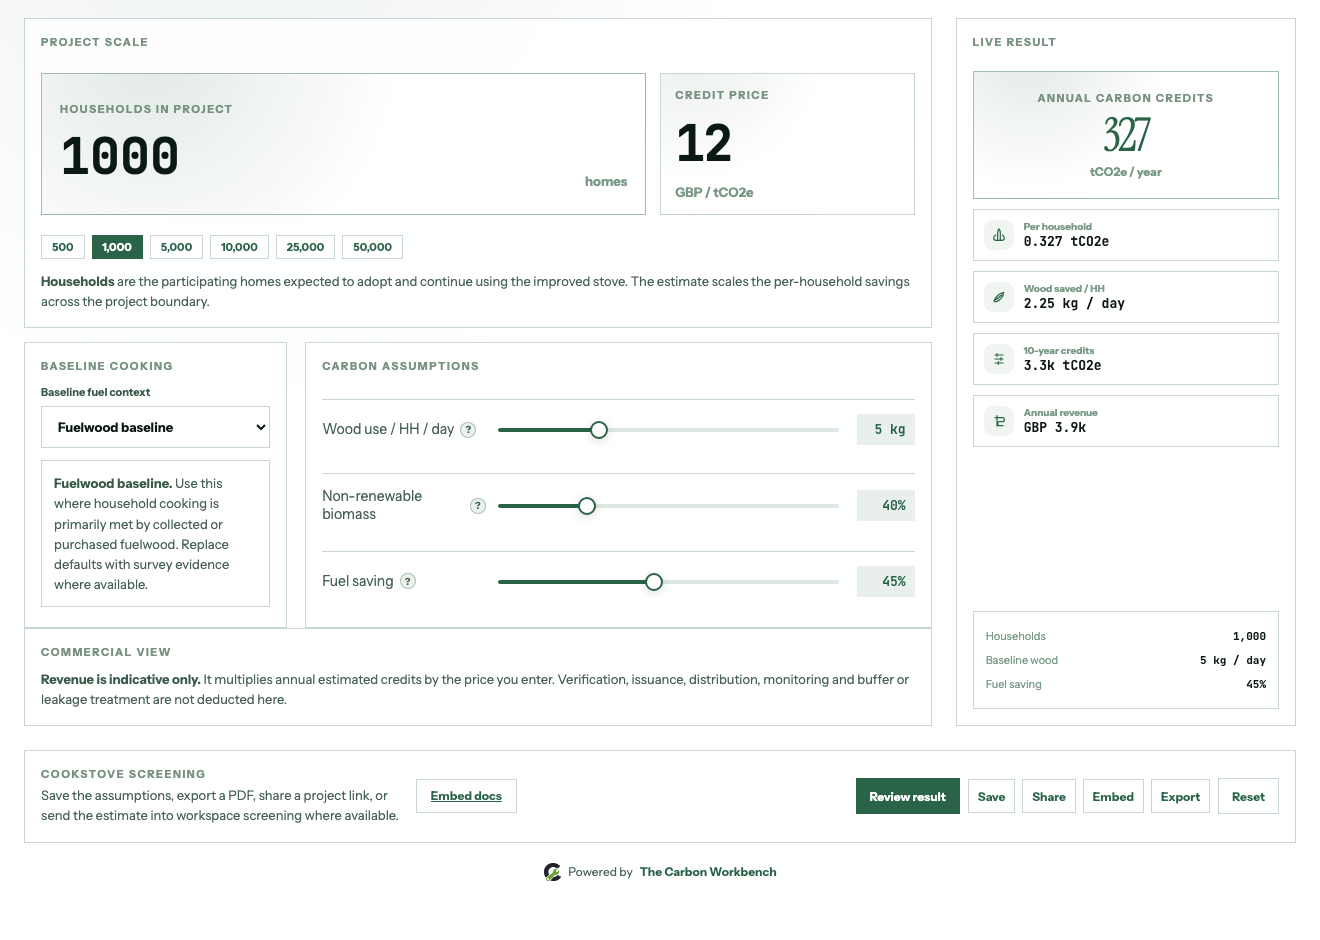Click the Households summary row value 1,000
This screenshot has height=940, width=1320.
pyautogui.click(x=1249, y=636)
